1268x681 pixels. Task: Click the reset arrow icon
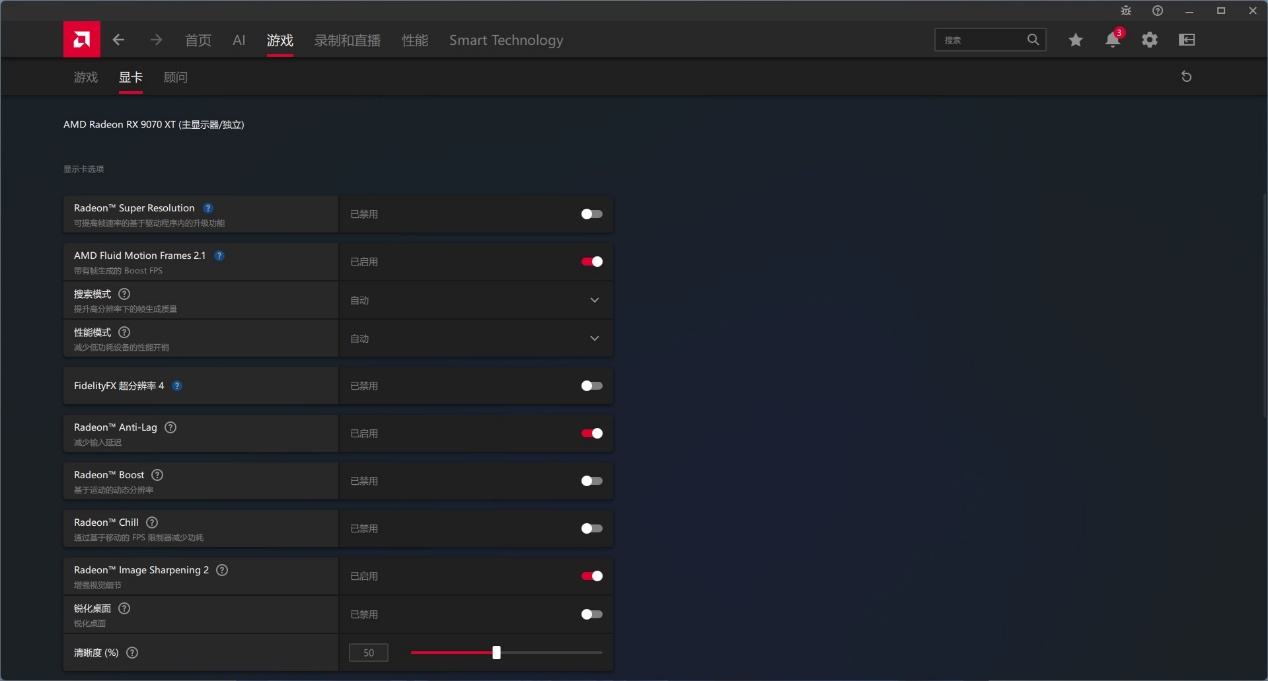click(x=1187, y=77)
